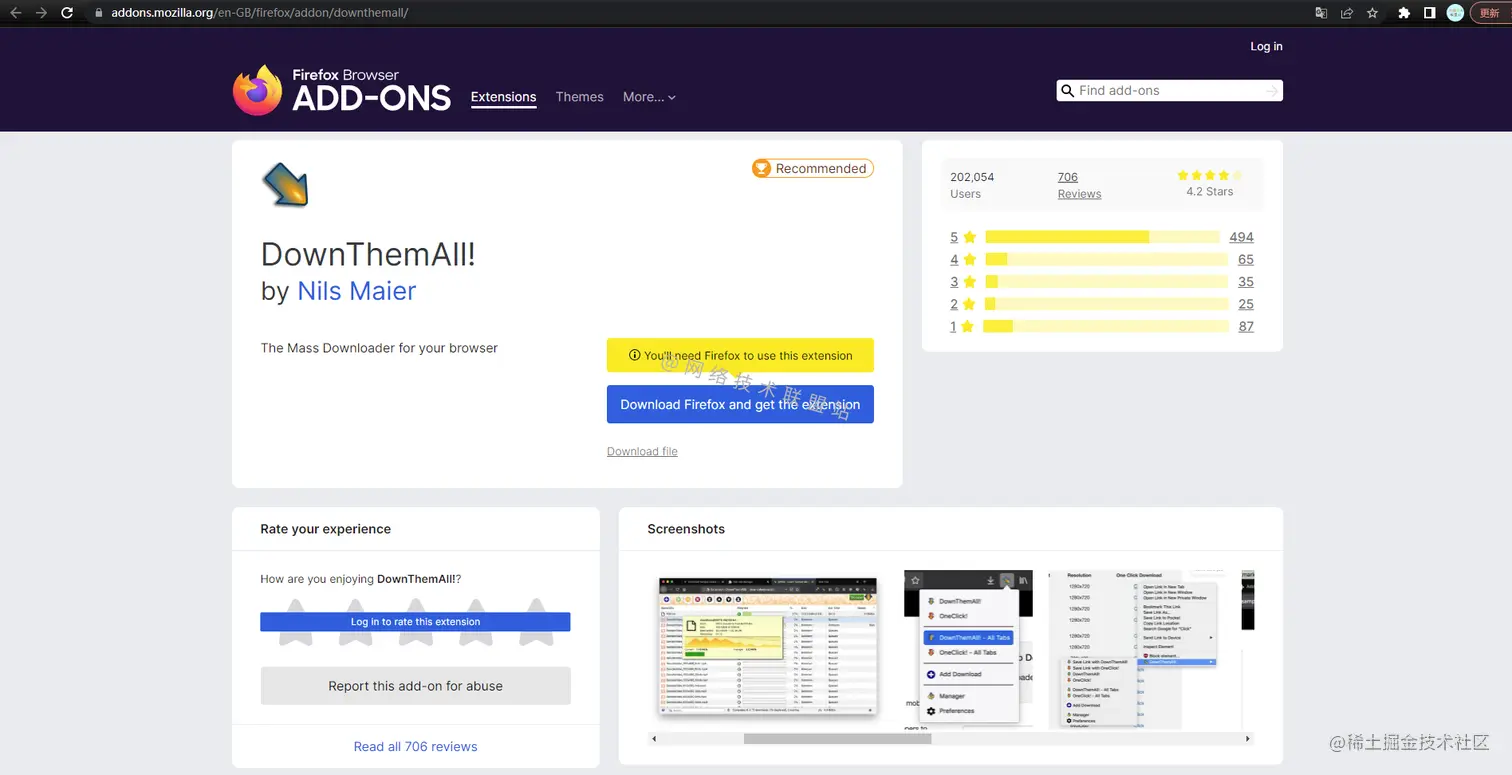
Task: Expand the More… dropdown menu
Action: click(649, 97)
